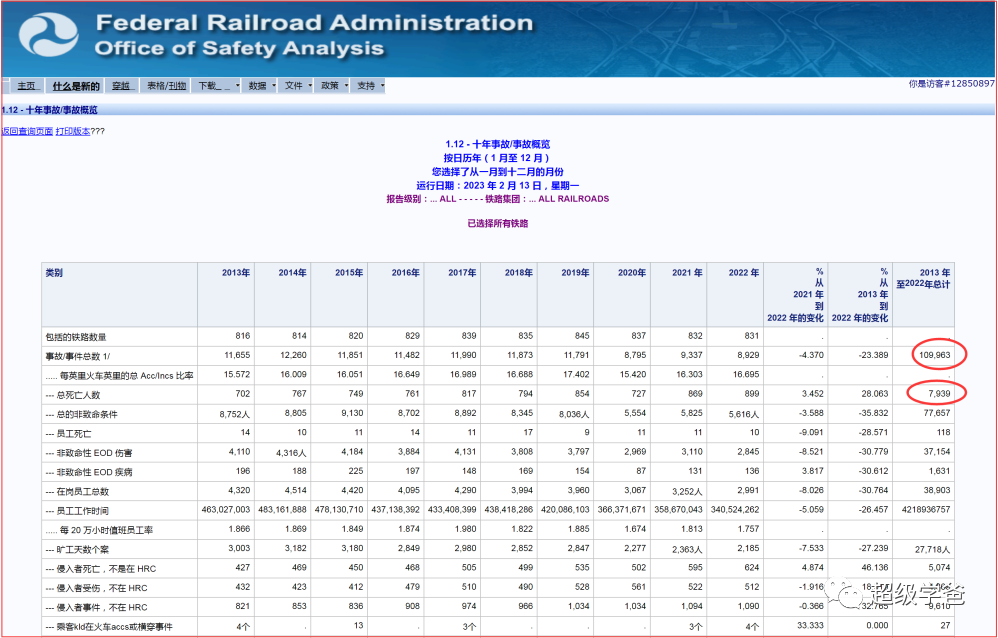Screen dimensions: 998x638
Task: Open the 主页 menu item
Action: pos(27,85)
